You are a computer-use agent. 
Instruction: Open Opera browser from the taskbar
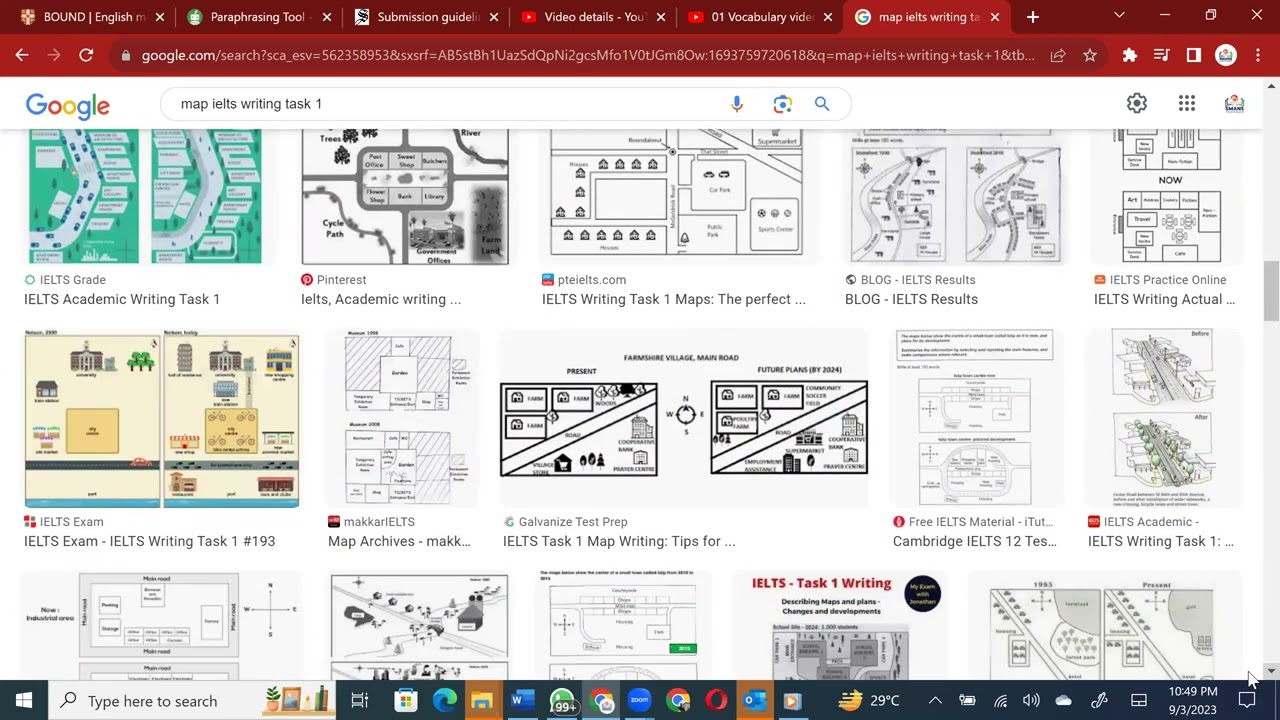point(716,701)
